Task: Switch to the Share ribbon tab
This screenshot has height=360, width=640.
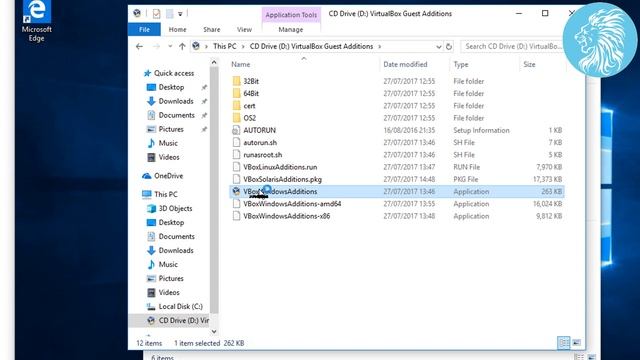Action: pyautogui.click(x=211, y=29)
